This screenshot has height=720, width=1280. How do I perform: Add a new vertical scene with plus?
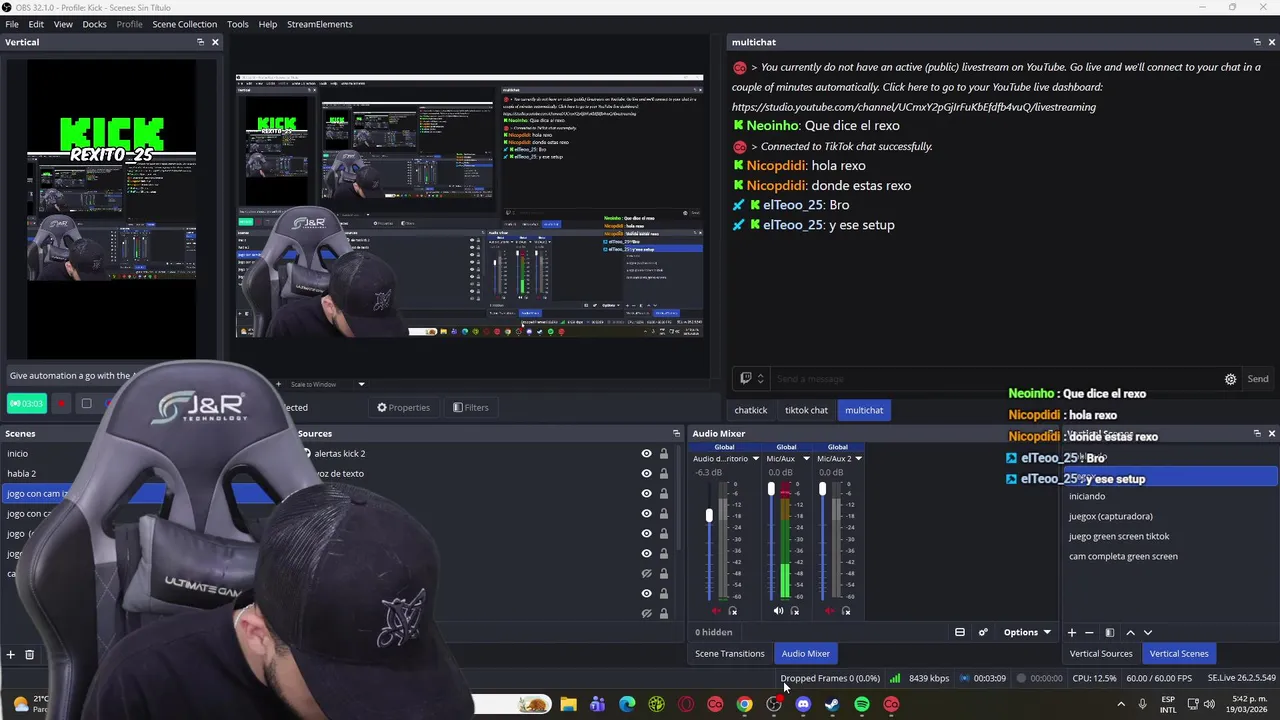(1072, 632)
